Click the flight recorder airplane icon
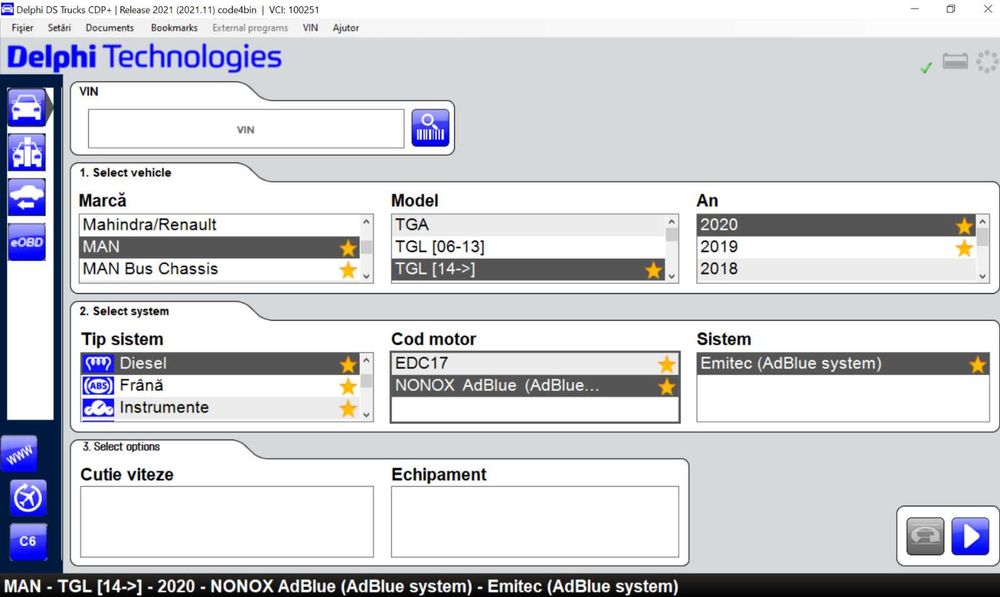1000x597 pixels. [x=28, y=498]
